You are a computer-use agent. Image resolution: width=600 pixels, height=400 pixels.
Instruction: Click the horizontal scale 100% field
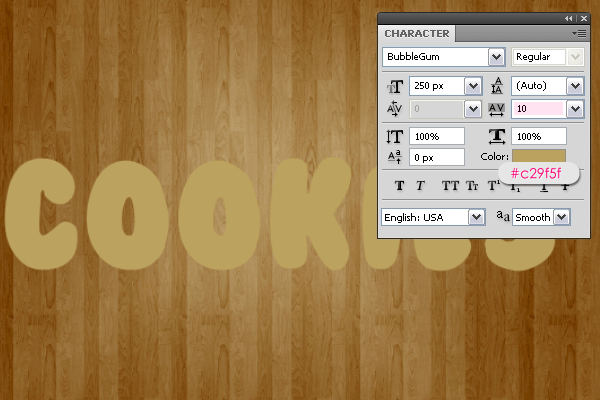(539, 136)
